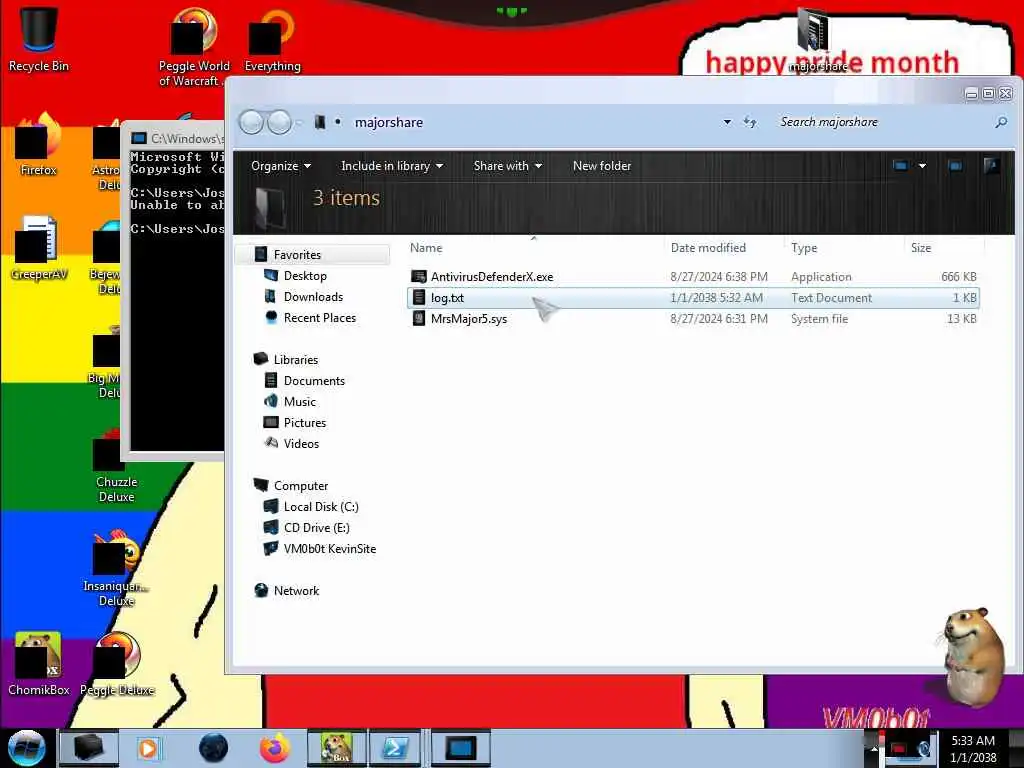This screenshot has width=1024, height=768.
Task: Open the address bar history dropdown arrow
Action: pos(727,122)
